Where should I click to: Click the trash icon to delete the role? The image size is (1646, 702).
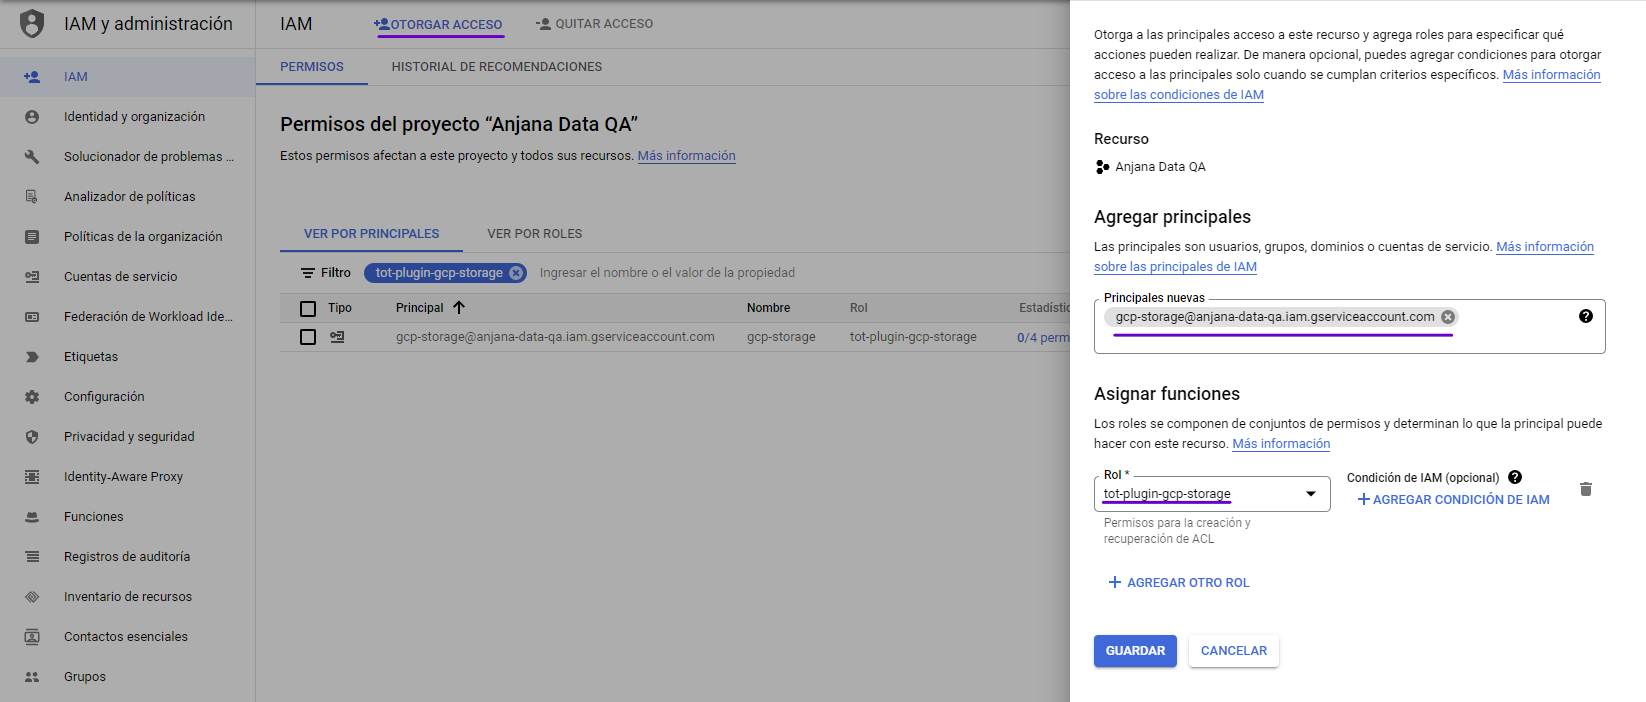pyautogui.click(x=1585, y=489)
